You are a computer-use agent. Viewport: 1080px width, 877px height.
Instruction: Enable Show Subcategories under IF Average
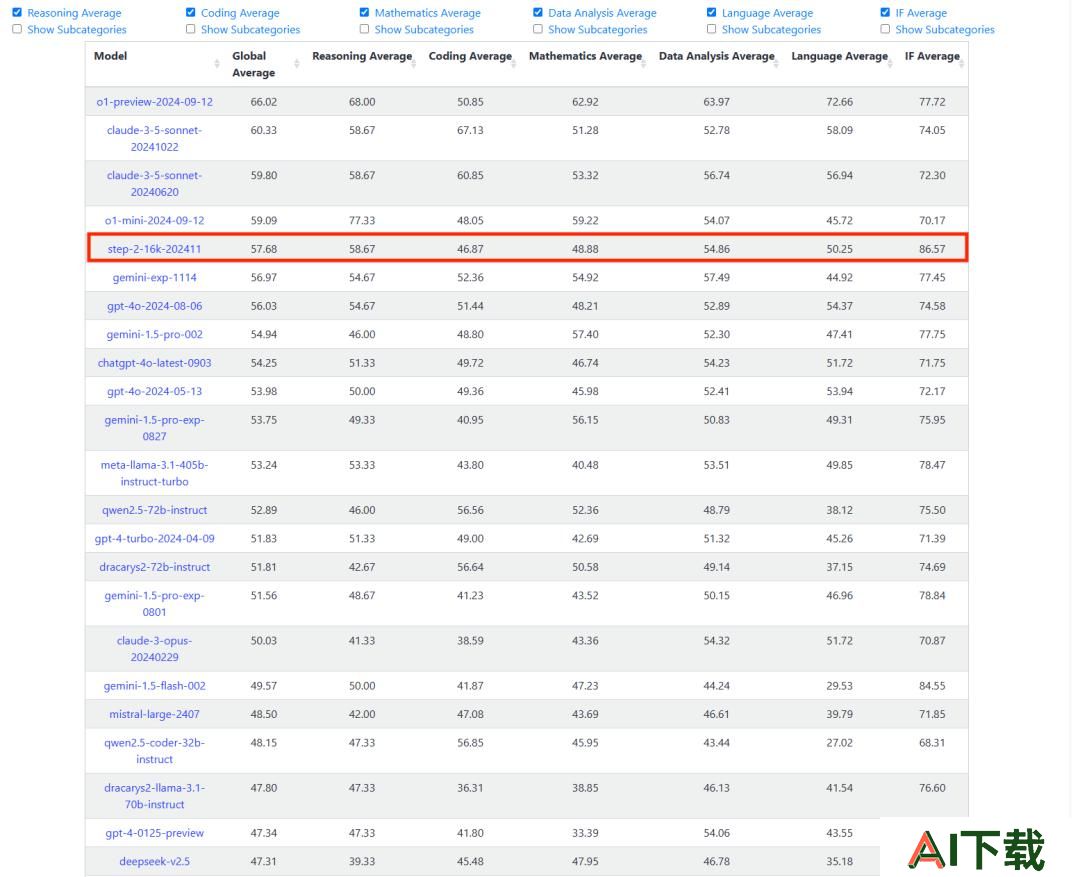(885, 29)
